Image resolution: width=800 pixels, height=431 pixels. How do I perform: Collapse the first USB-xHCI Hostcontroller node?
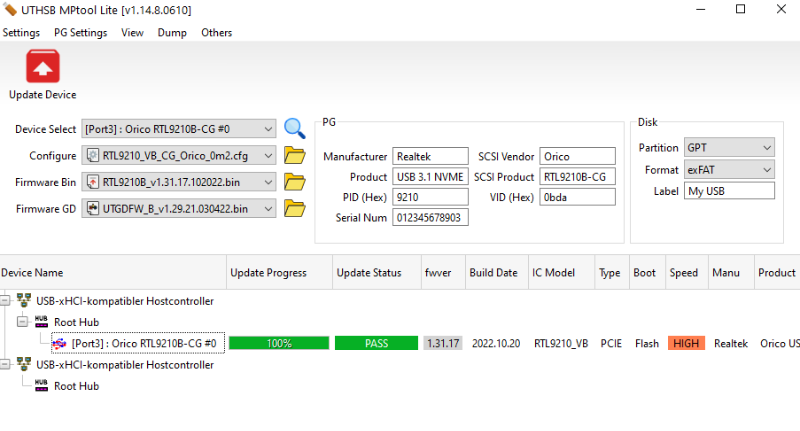(x=6, y=301)
